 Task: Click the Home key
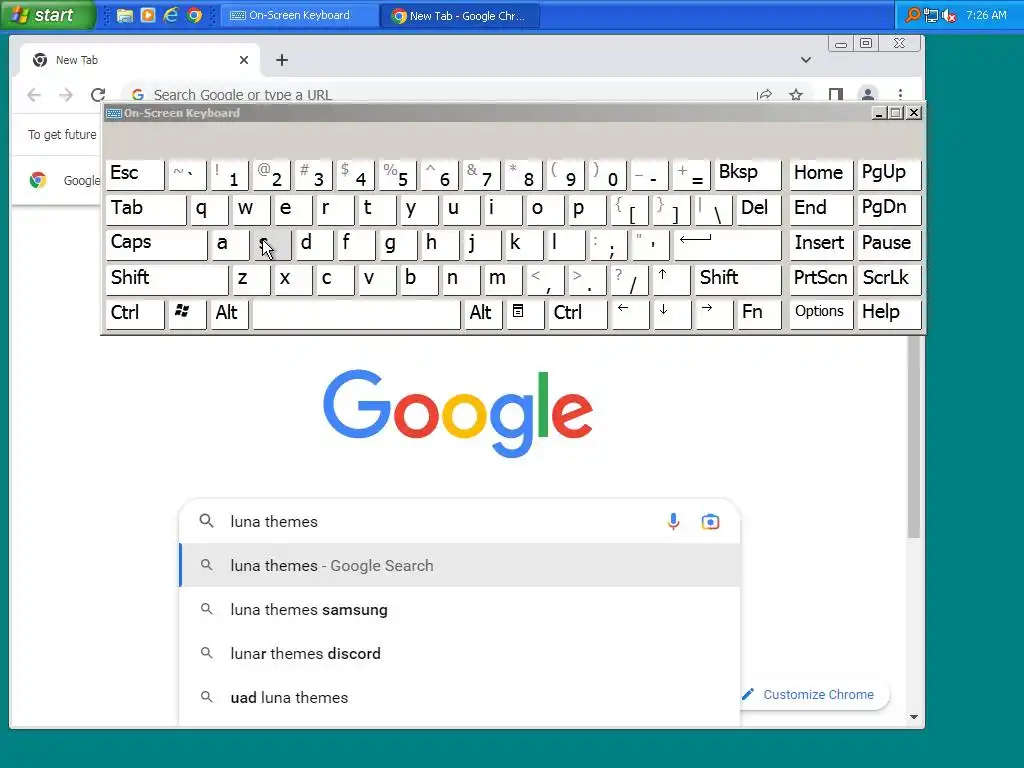pyautogui.click(x=822, y=174)
